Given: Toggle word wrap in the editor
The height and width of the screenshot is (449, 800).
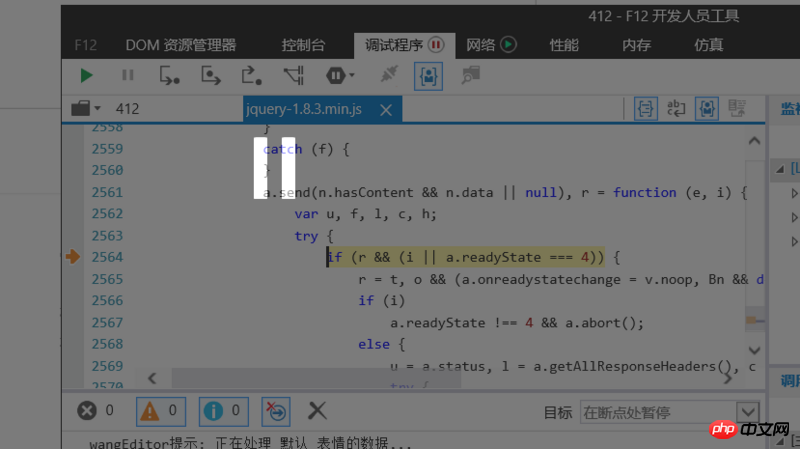Looking at the screenshot, I should tap(677, 108).
